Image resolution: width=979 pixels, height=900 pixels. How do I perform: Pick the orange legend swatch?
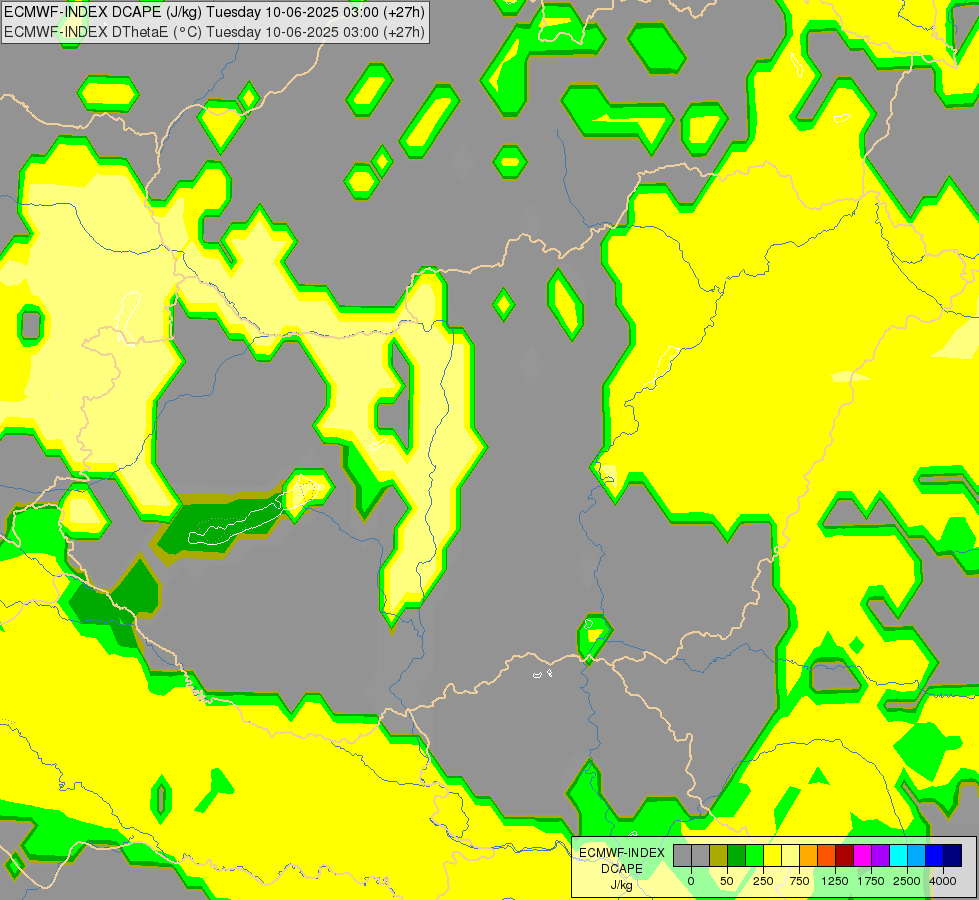(x=809, y=856)
